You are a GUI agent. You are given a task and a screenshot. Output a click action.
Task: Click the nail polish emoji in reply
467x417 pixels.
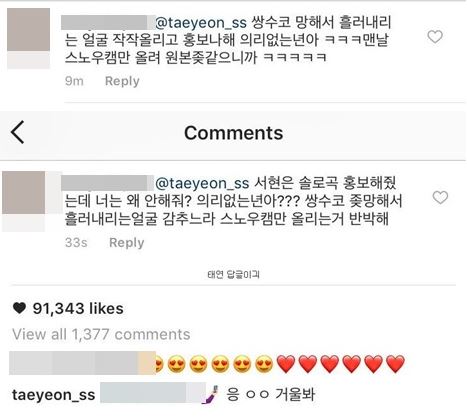[211, 394]
